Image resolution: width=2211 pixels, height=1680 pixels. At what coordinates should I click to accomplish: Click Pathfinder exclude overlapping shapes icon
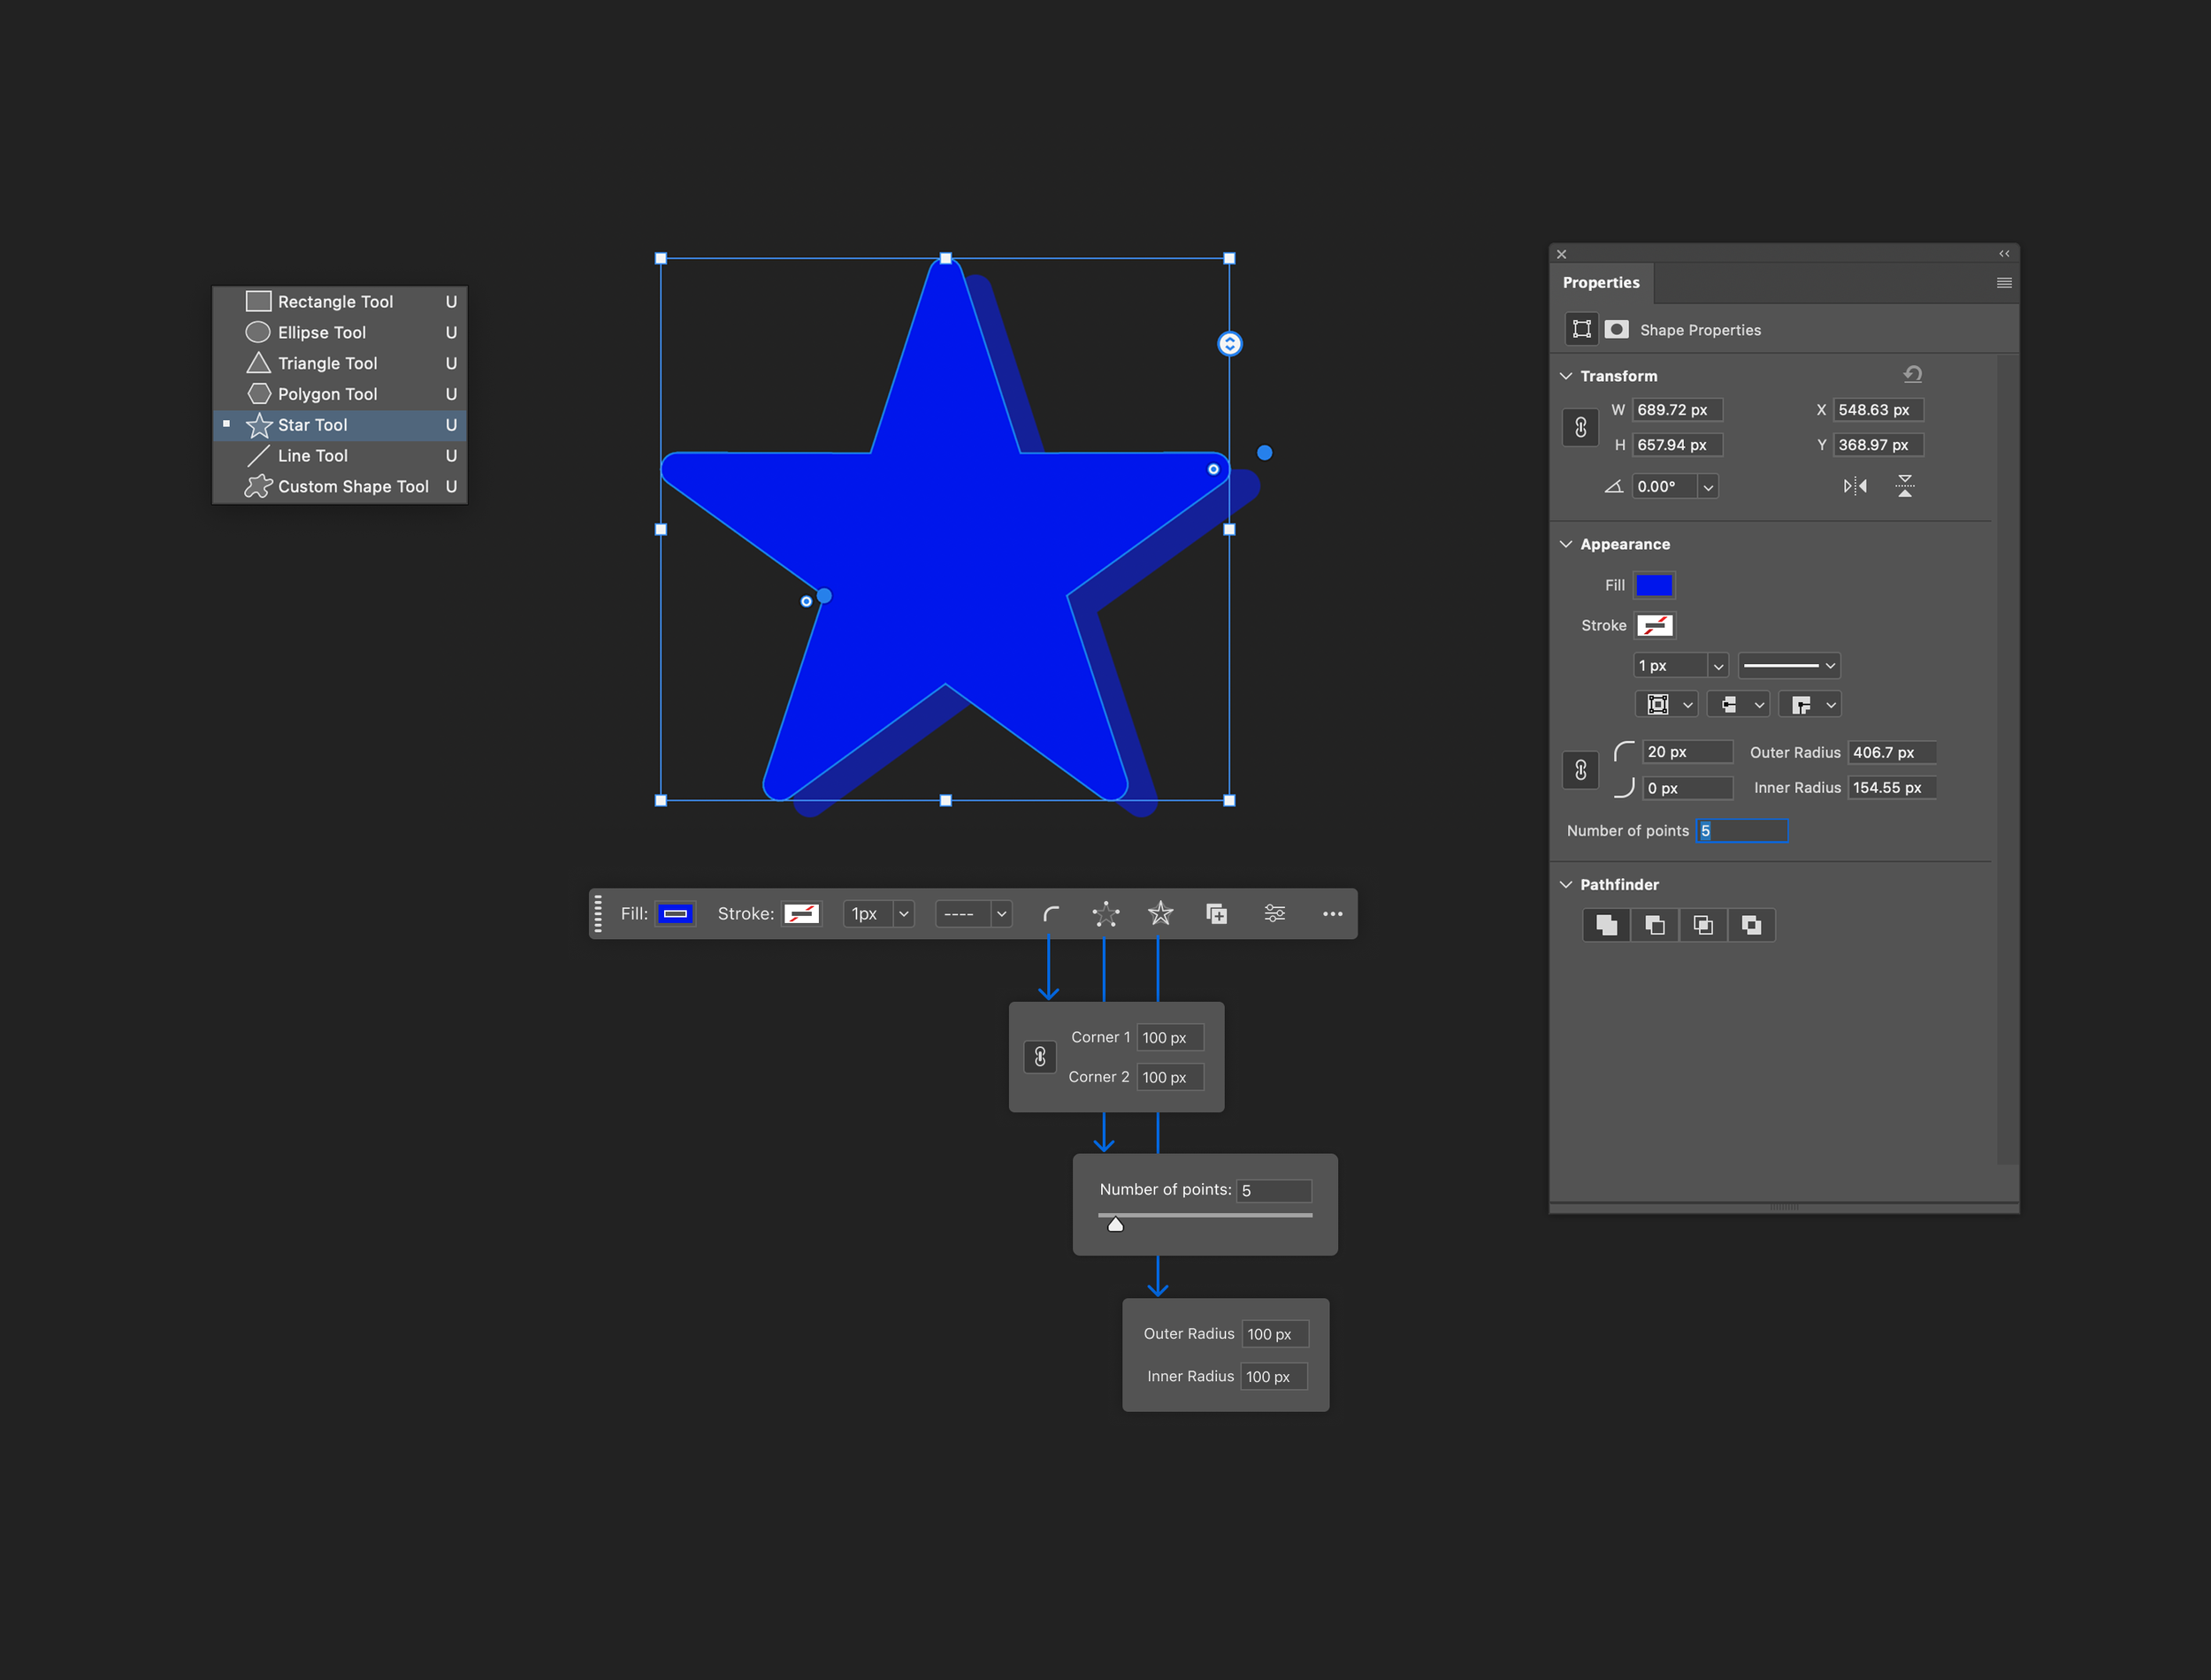[1751, 925]
